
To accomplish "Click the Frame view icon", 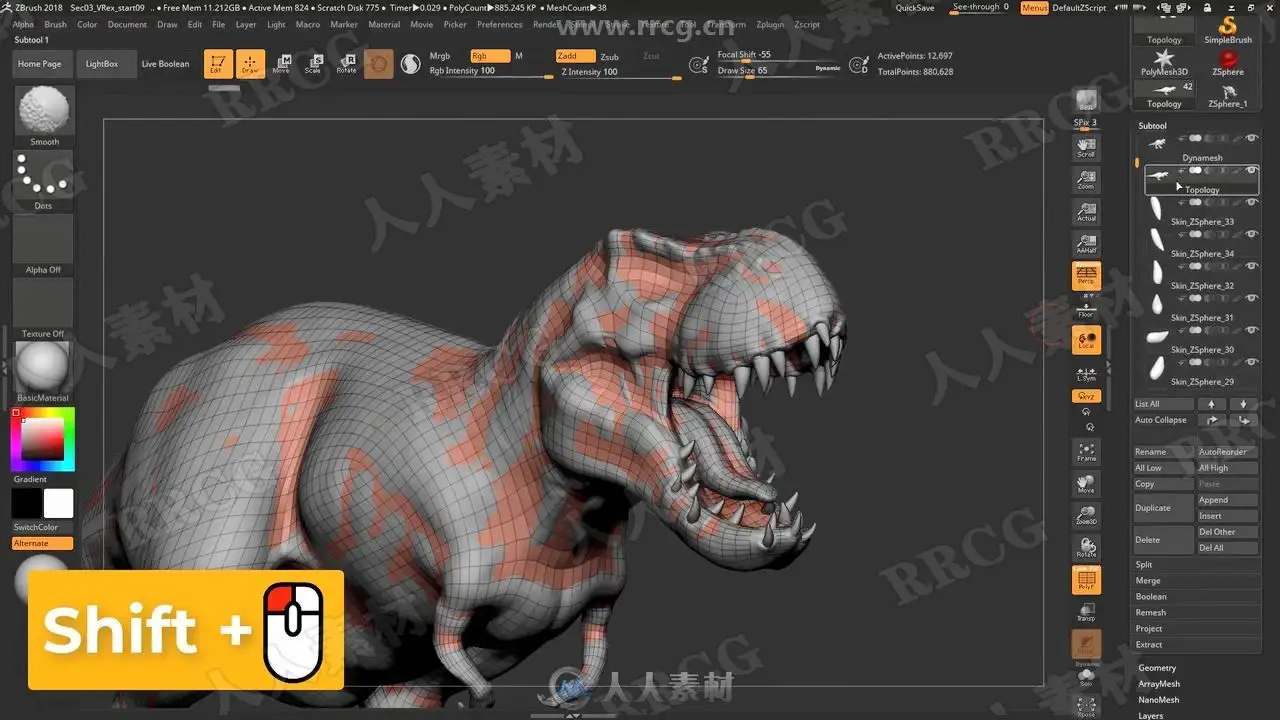I will point(1086,452).
